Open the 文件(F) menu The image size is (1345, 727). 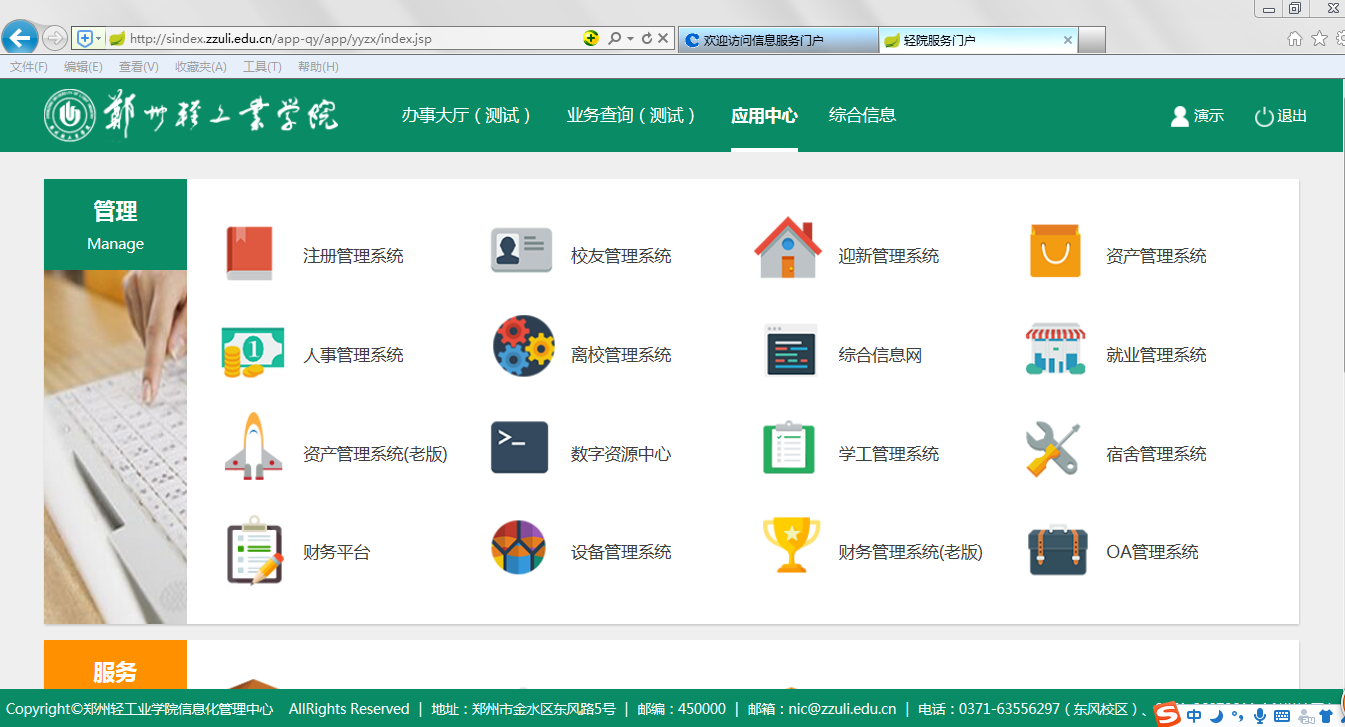29,67
